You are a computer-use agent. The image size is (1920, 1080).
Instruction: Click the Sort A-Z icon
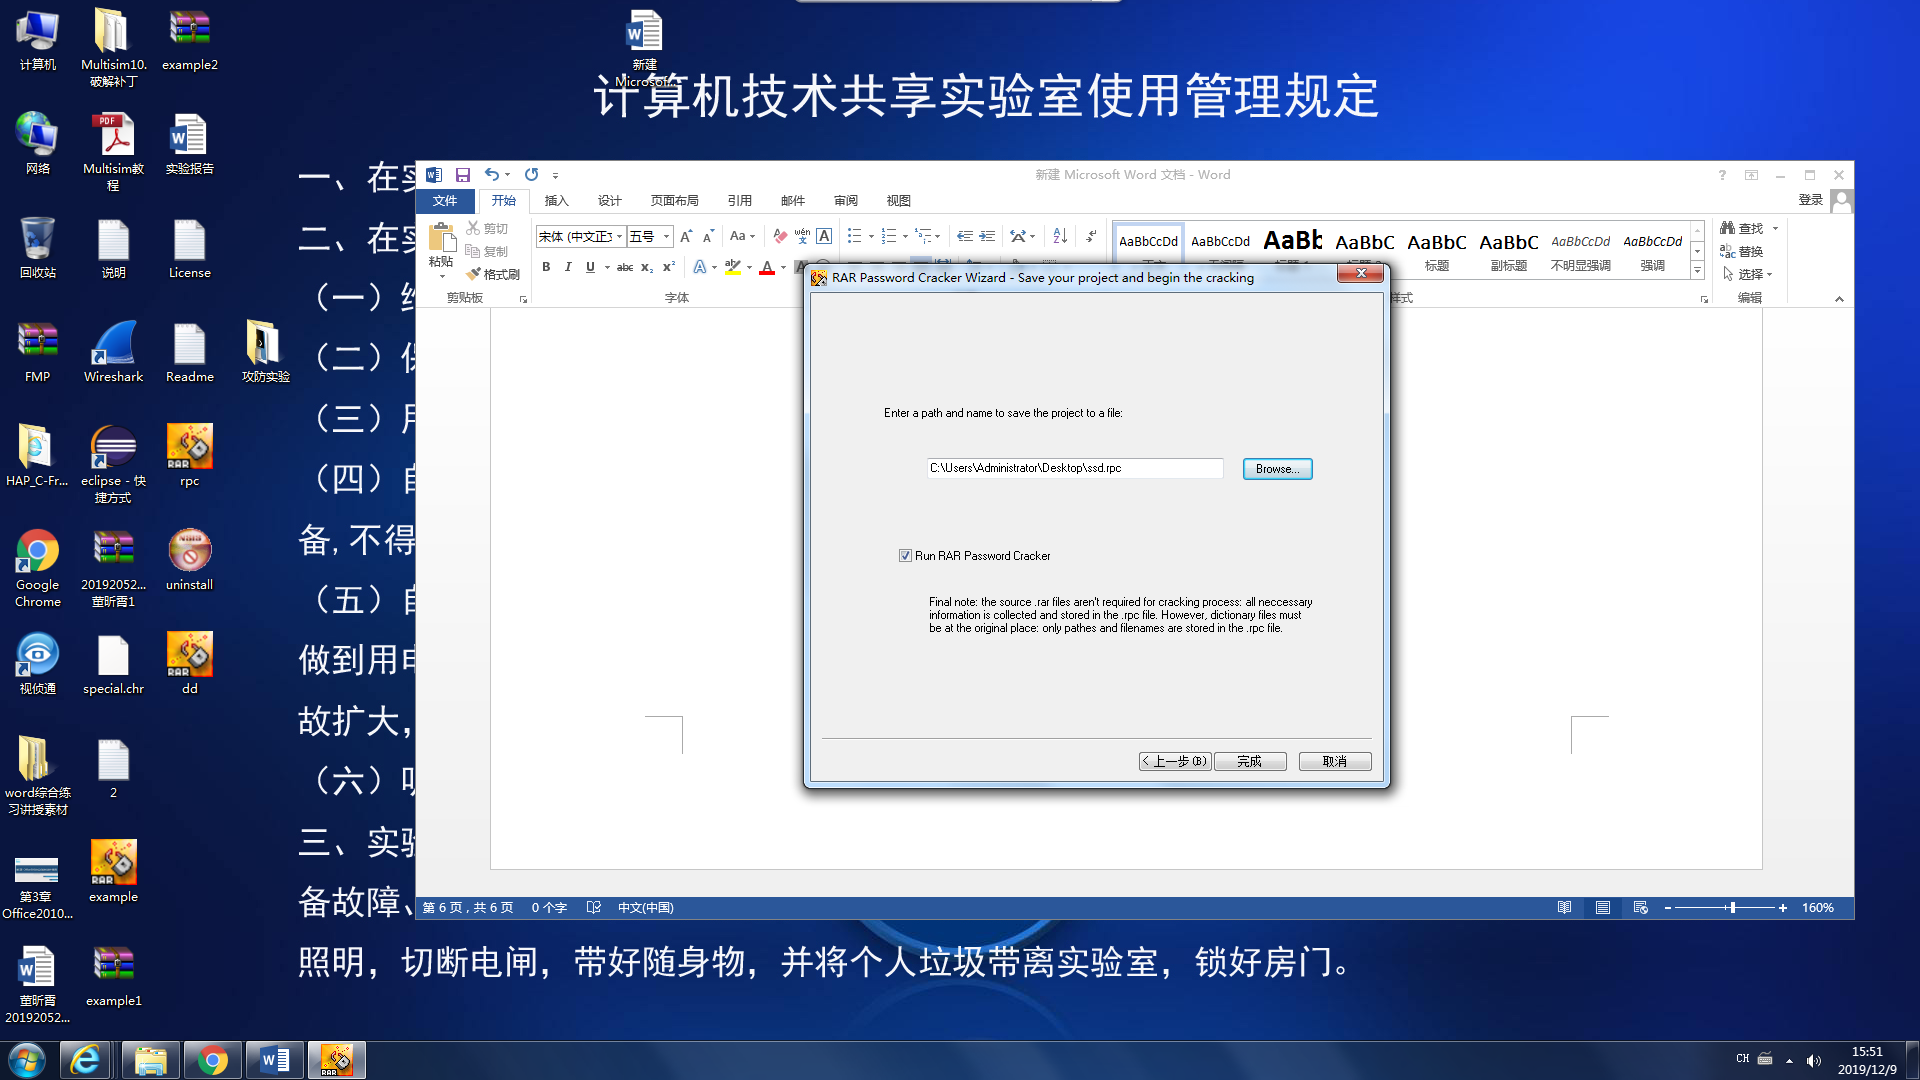[x=1060, y=236]
